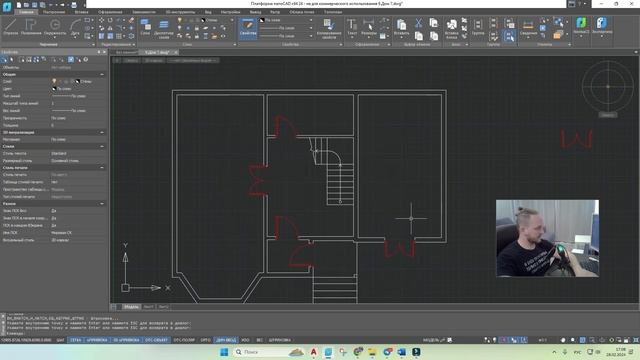Screen dimensions: 640x360
Task: Click the print icon in quick access toolbar
Action: click(74, 5)
